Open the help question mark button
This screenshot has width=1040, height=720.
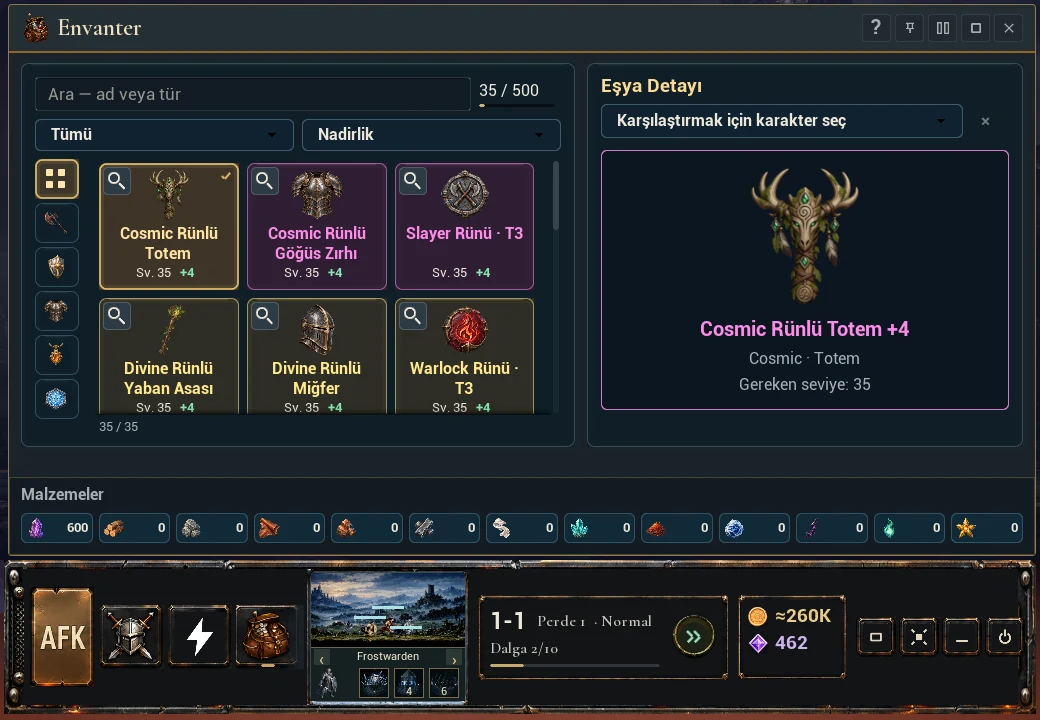pos(876,28)
